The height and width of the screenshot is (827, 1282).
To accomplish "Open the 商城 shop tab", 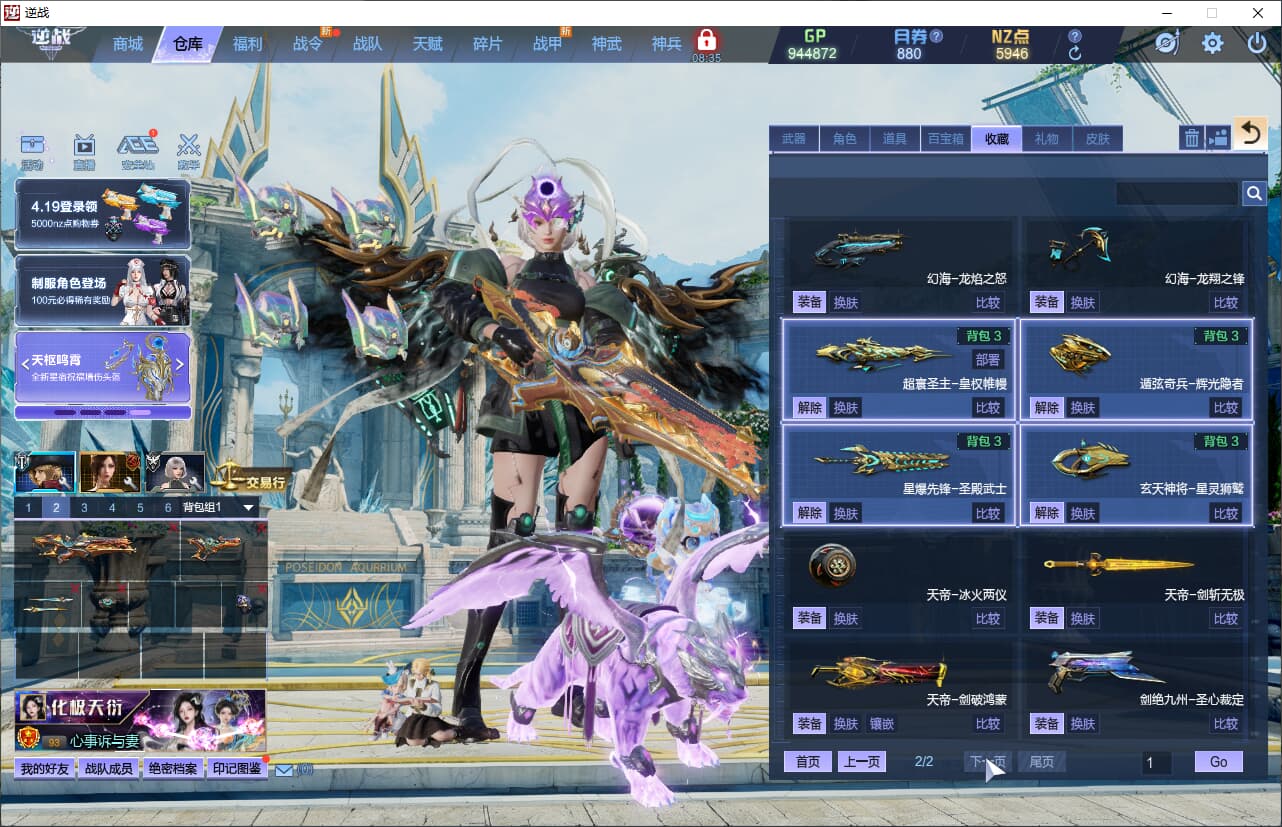I will pyautogui.click(x=128, y=44).
